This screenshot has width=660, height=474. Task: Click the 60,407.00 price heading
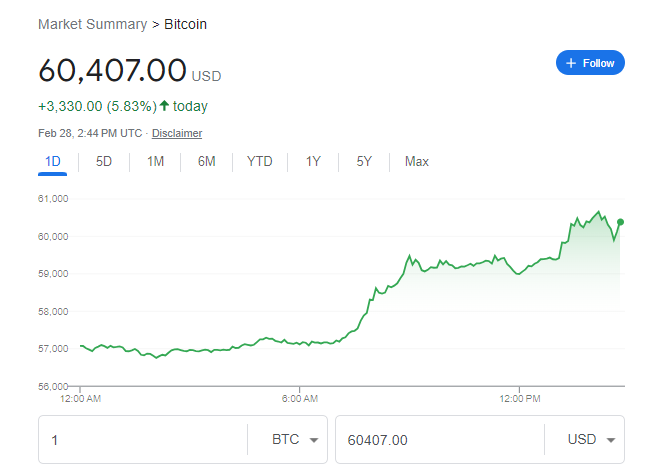[112, 71]
